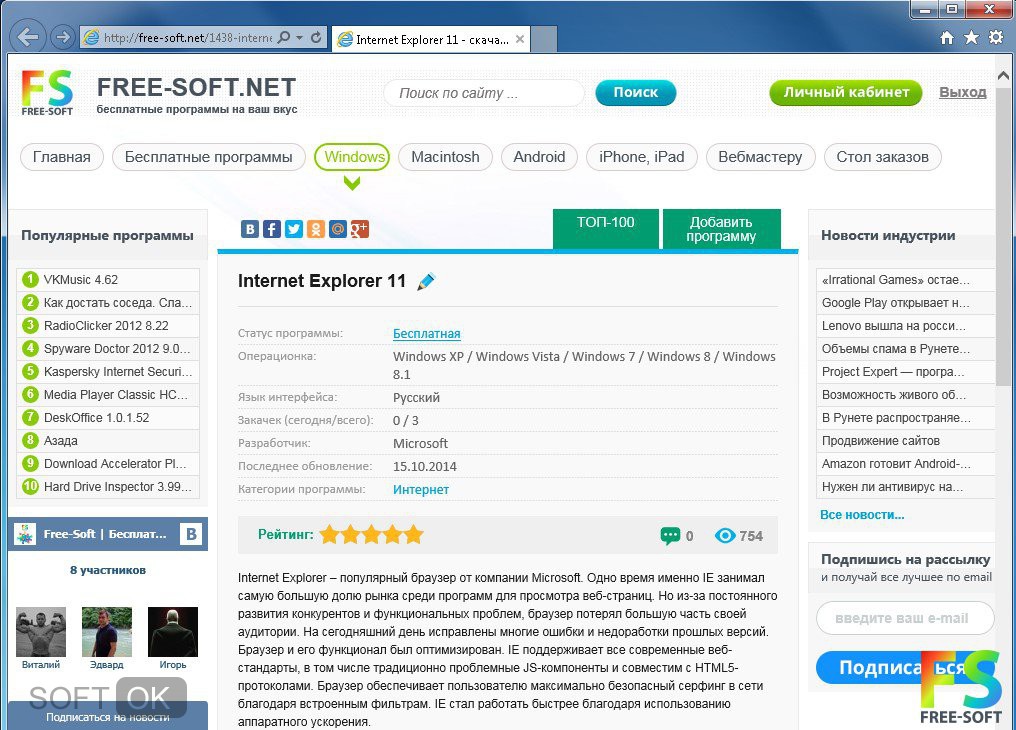Click the 'Выход' logout link
Image resolution: width=1016 pixels, height=730 pixels.
click(x=963, y=92)
